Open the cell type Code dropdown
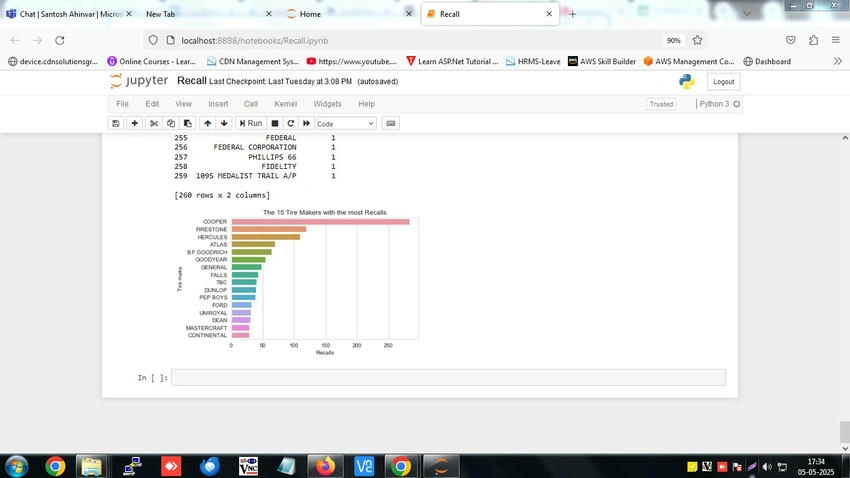The height and width of the screenshot is (478, 850). [346, 124]
